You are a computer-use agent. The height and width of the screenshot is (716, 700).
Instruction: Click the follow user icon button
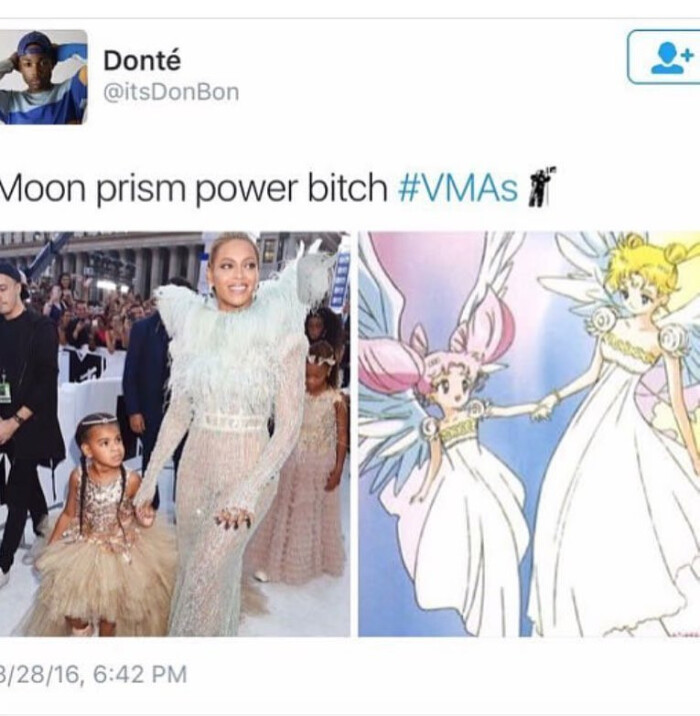pos(664,58)
